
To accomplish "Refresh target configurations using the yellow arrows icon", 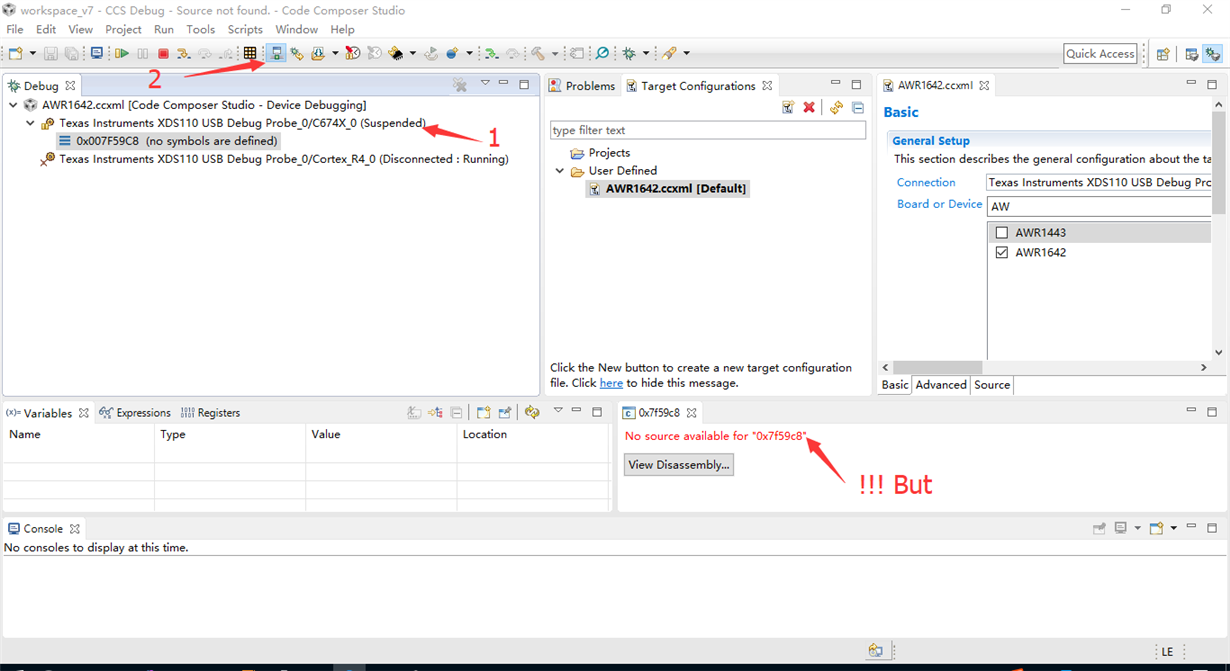I will tap(836, 106).
